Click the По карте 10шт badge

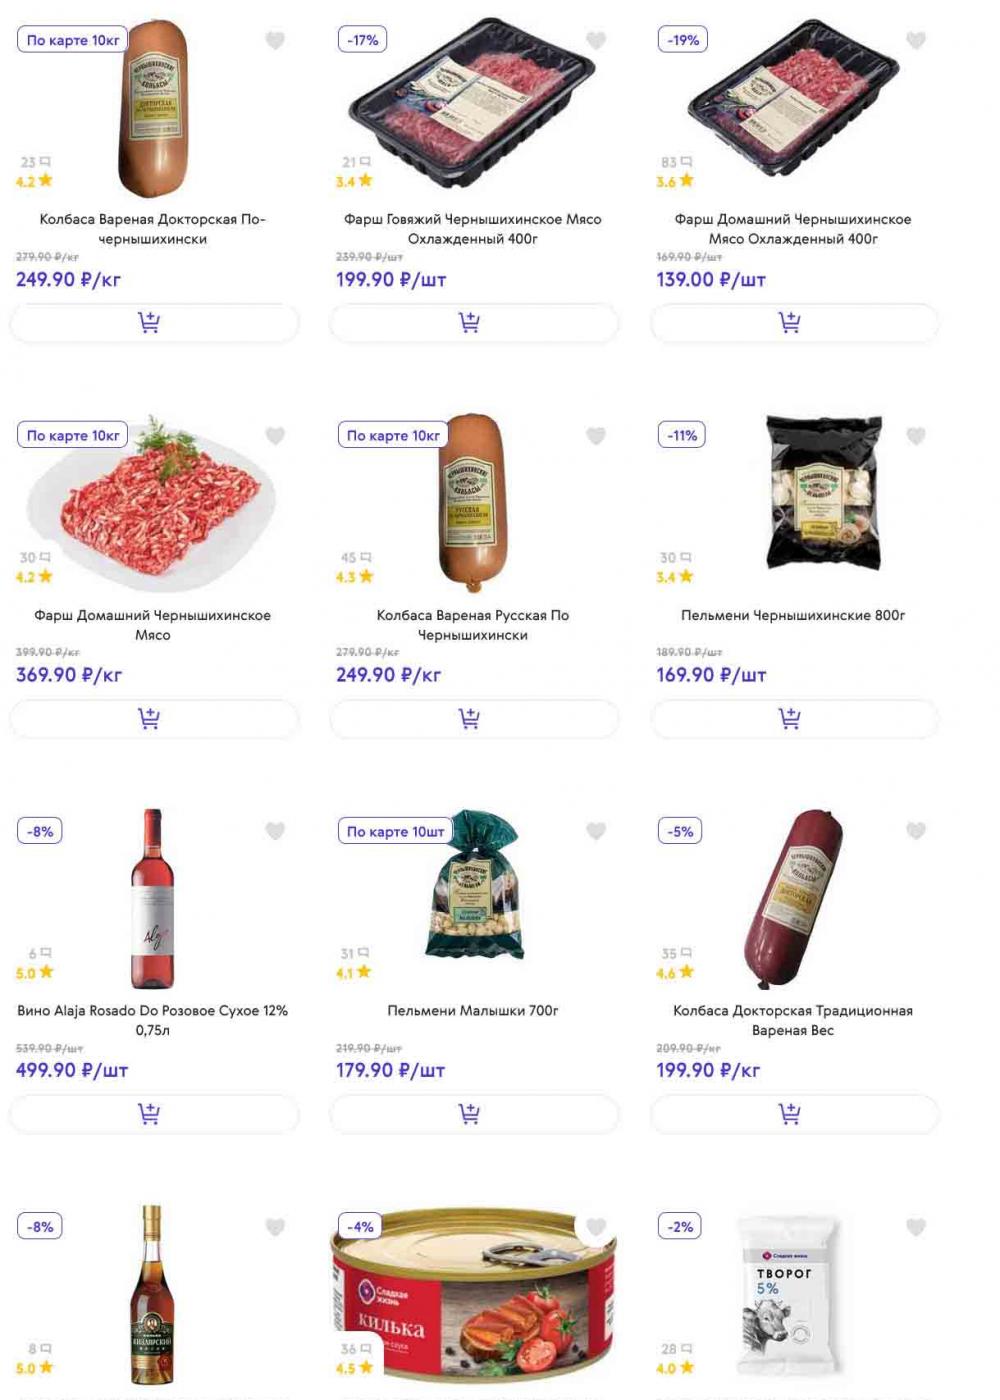(395, 831)
